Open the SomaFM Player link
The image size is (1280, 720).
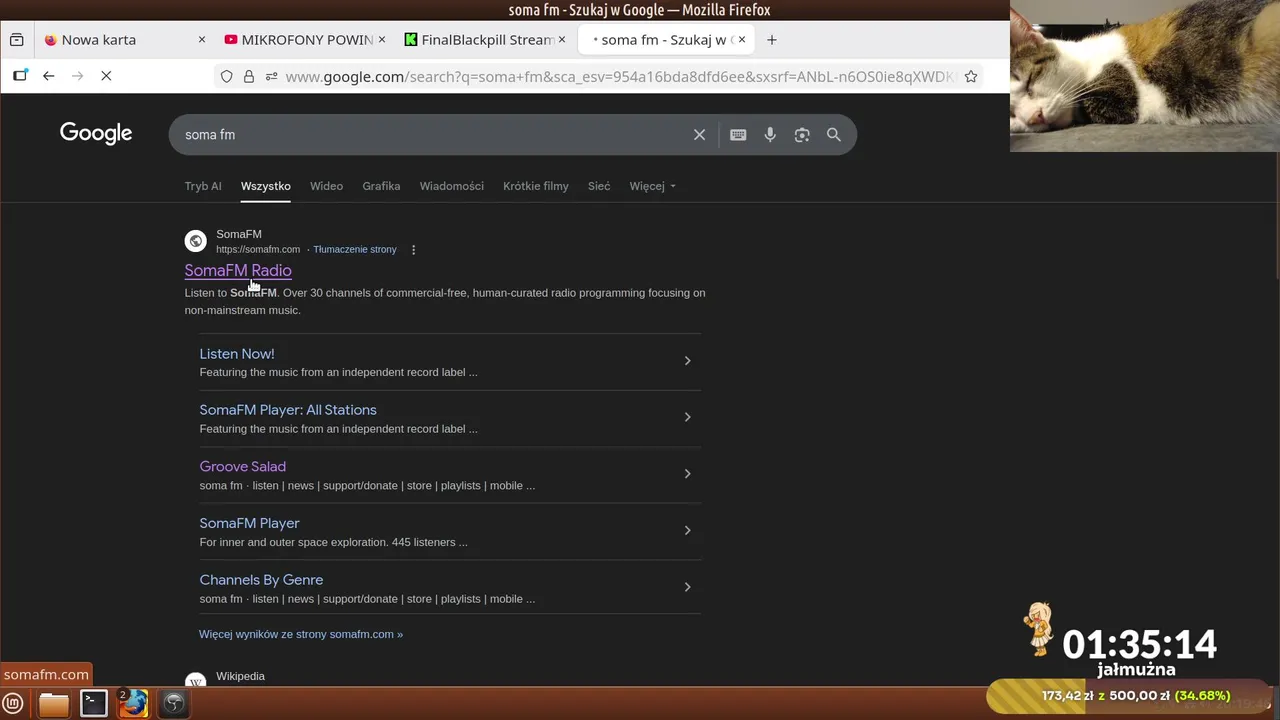[x=249, y=523]
